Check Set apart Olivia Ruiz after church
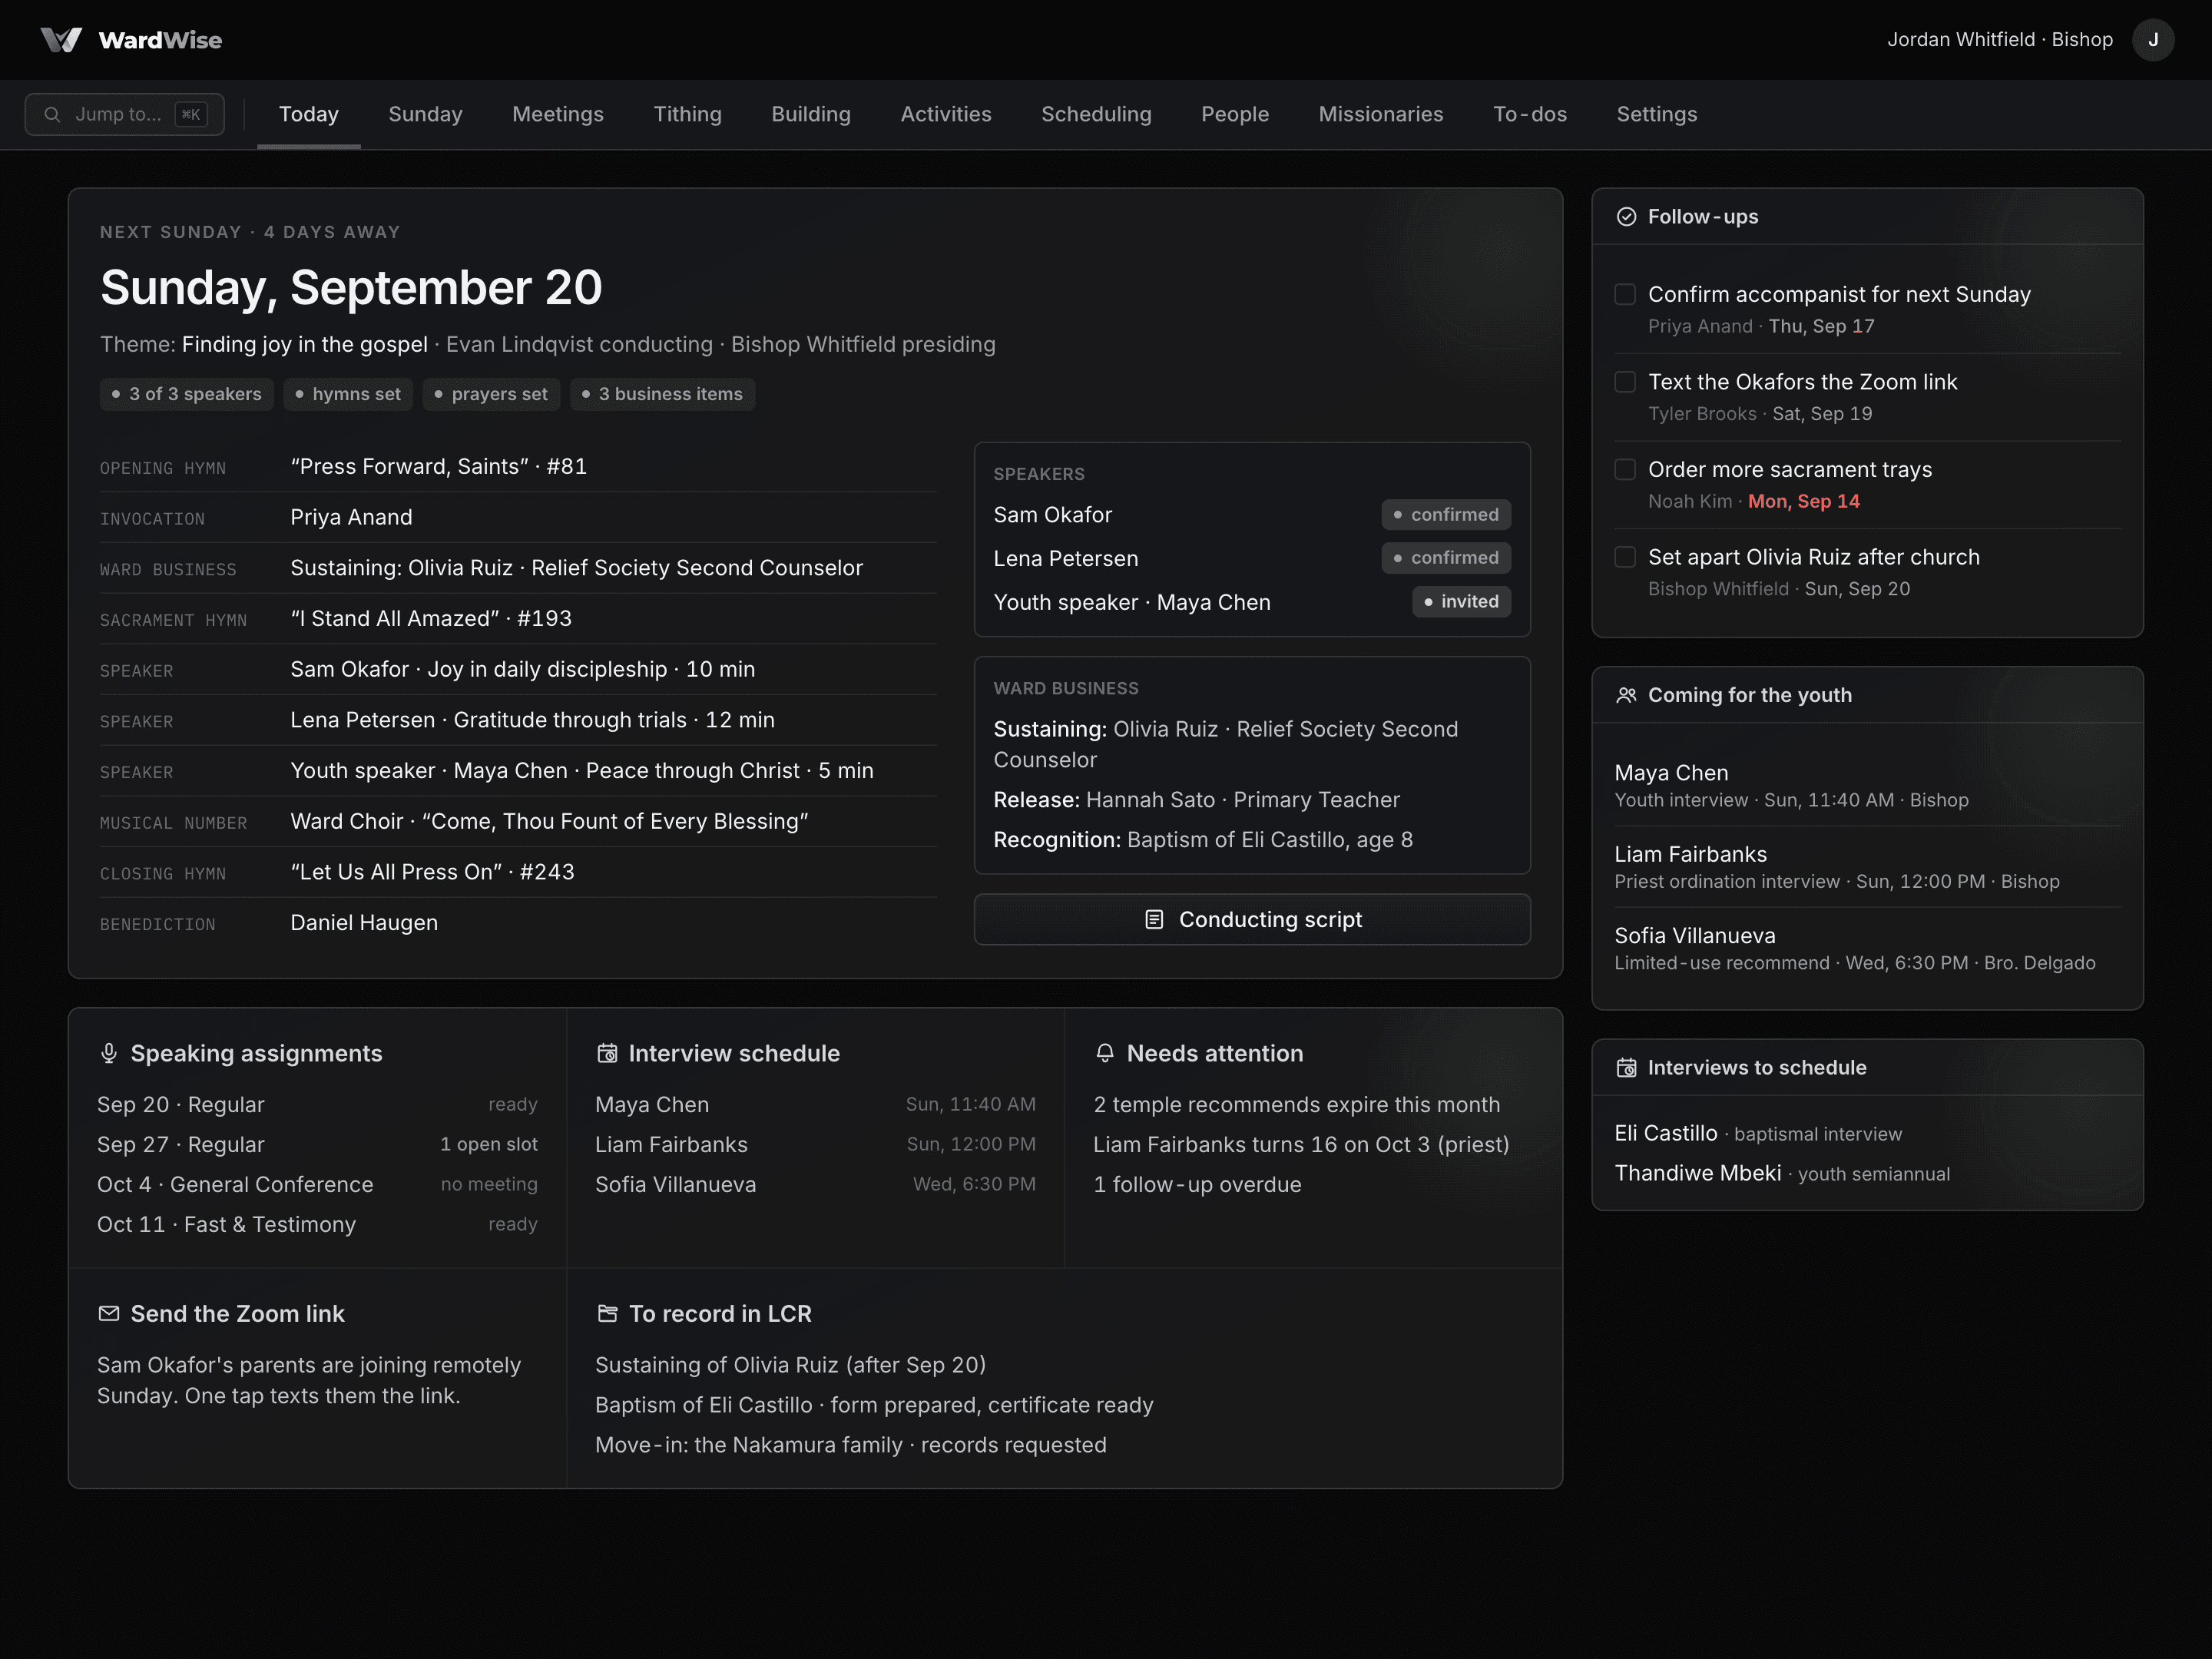 click(x=1625, y=557)
